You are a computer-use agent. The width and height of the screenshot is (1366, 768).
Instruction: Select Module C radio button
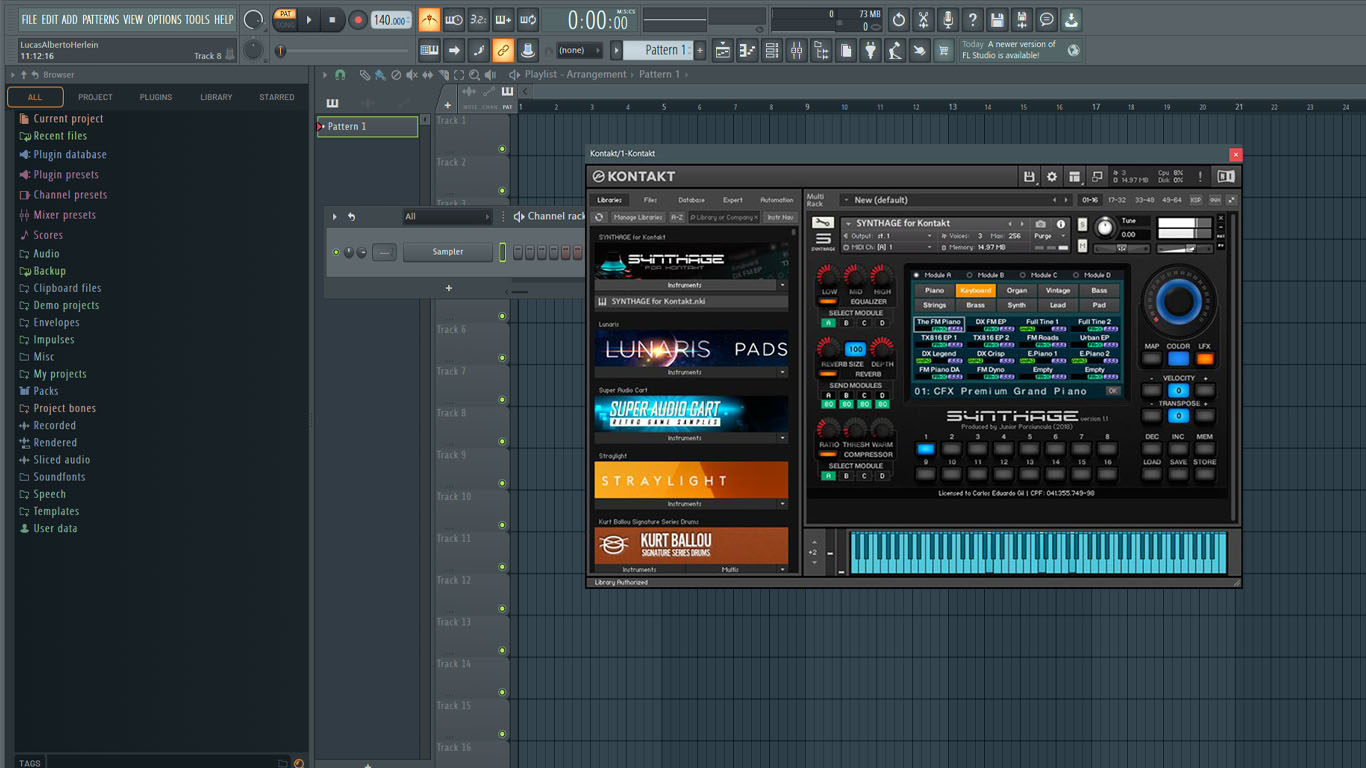coord(1022,275)
